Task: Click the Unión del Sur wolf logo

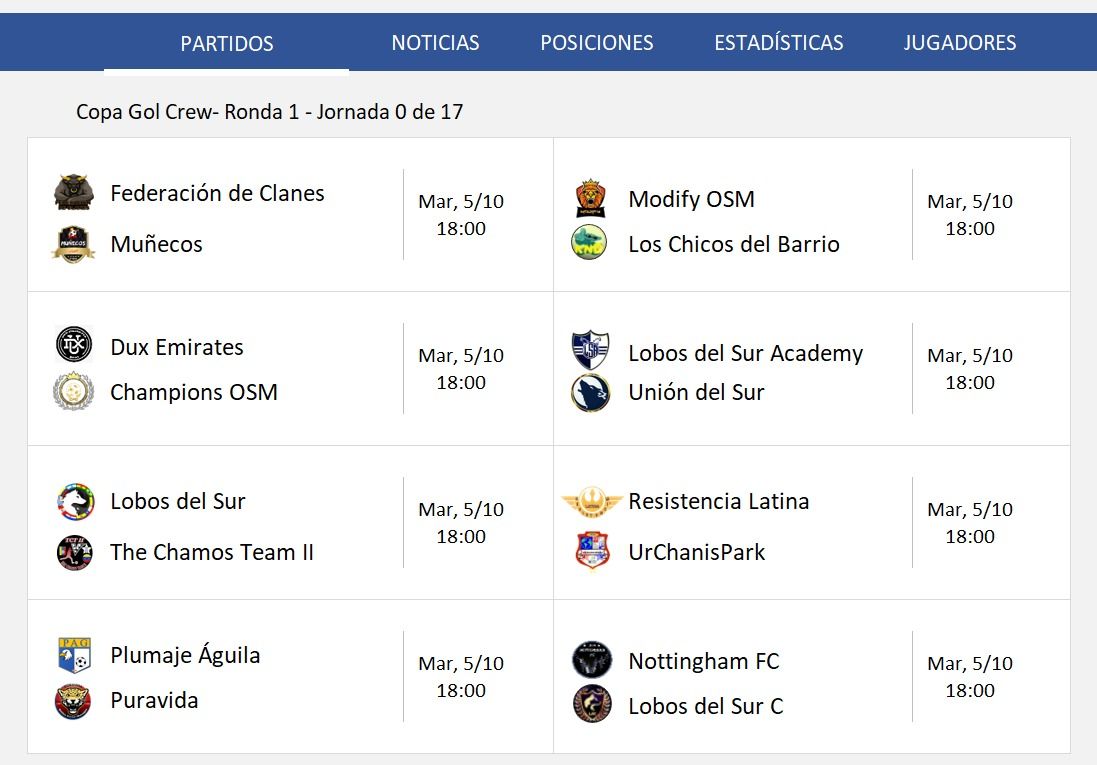Action: click(590, 393)
